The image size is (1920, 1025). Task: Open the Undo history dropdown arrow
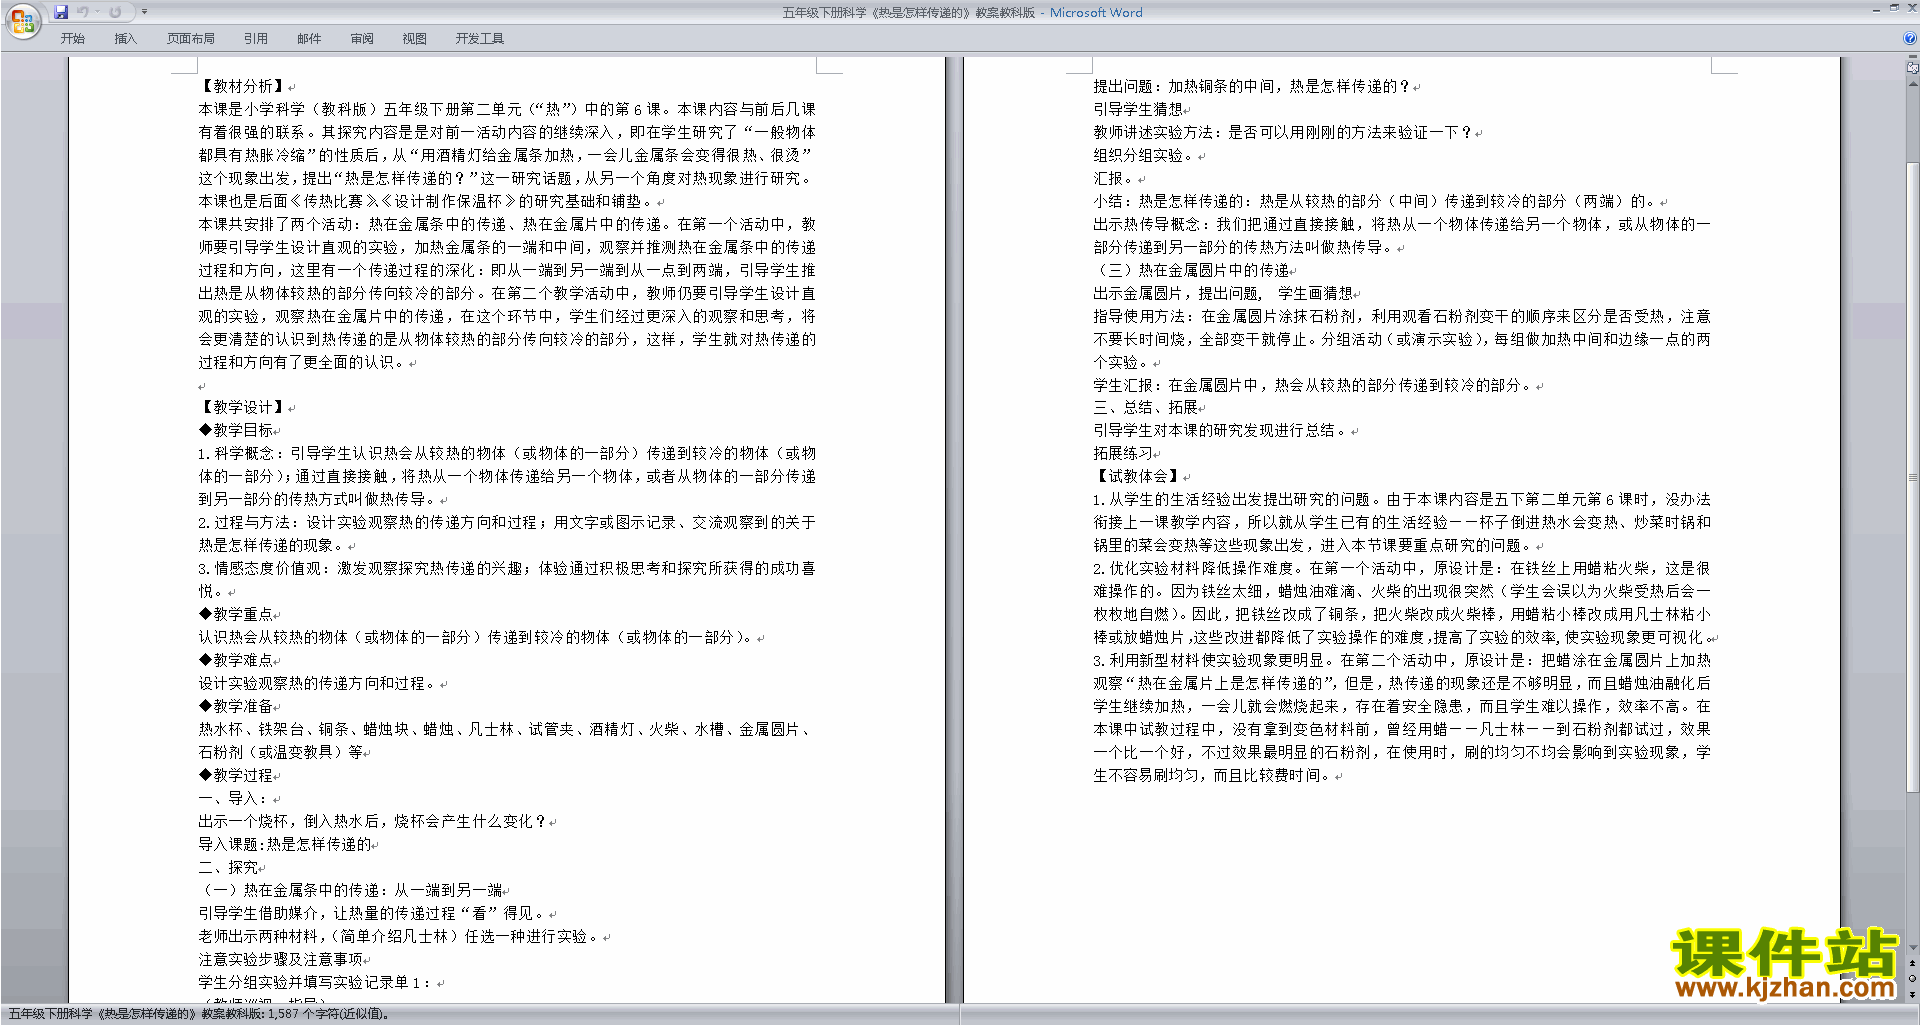(x=97, y=12)
